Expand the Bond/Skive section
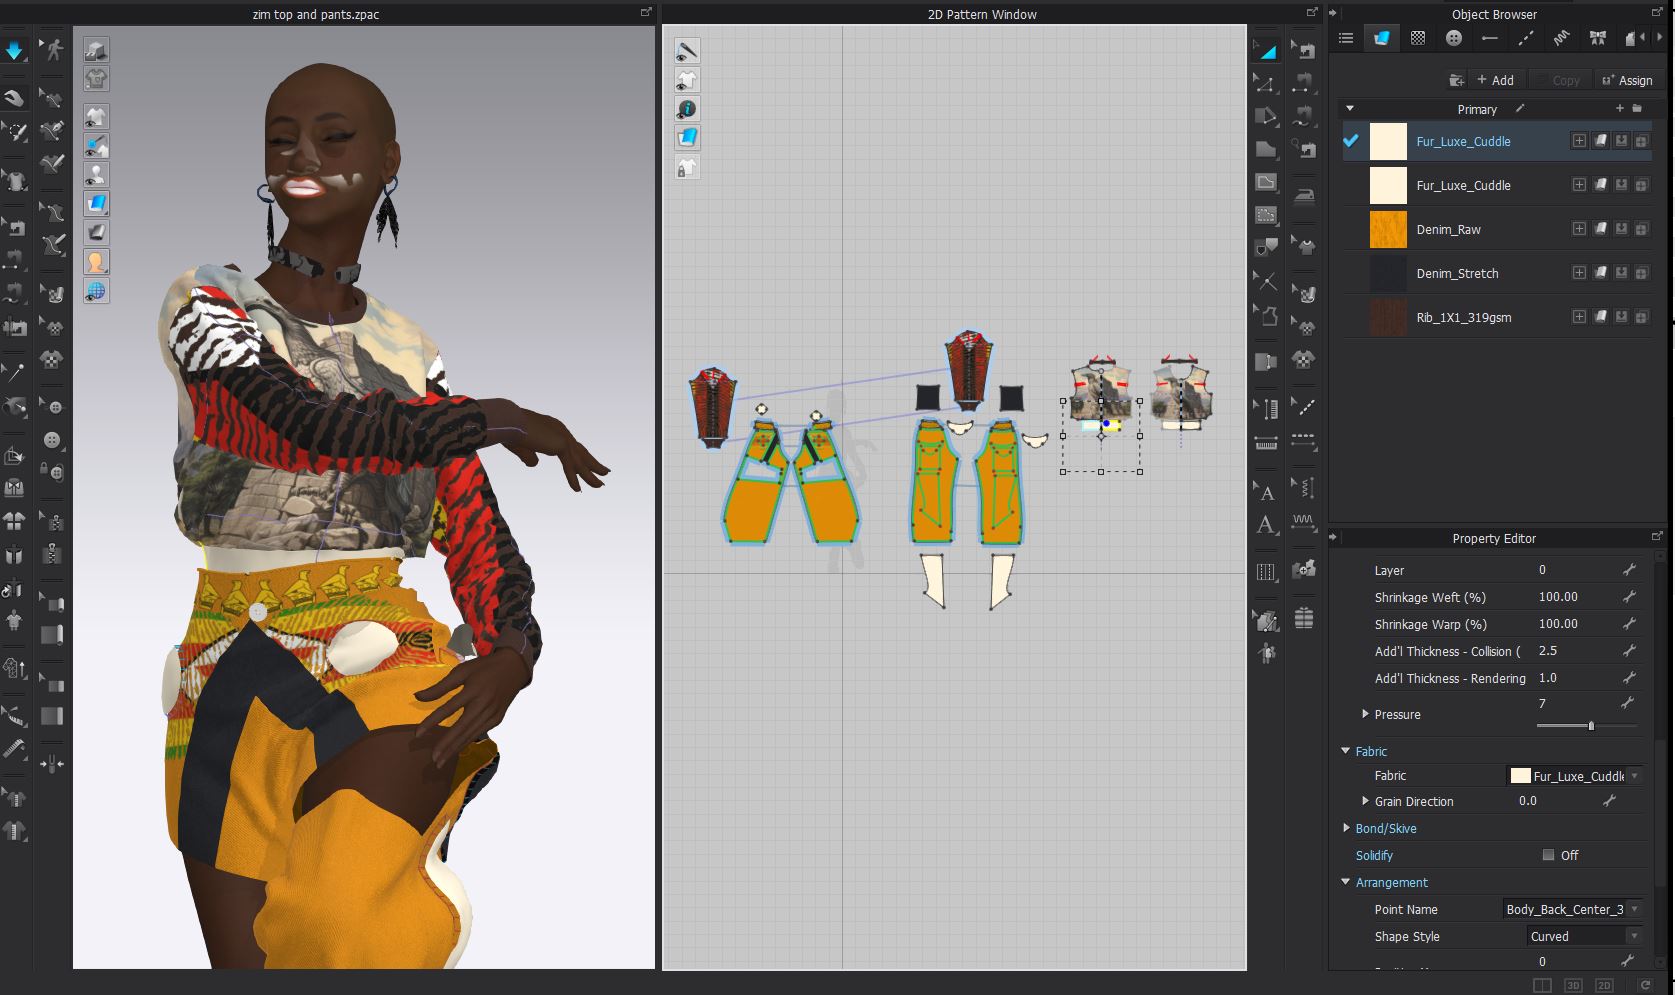The image size is (1675, 995). [1346, 828]
